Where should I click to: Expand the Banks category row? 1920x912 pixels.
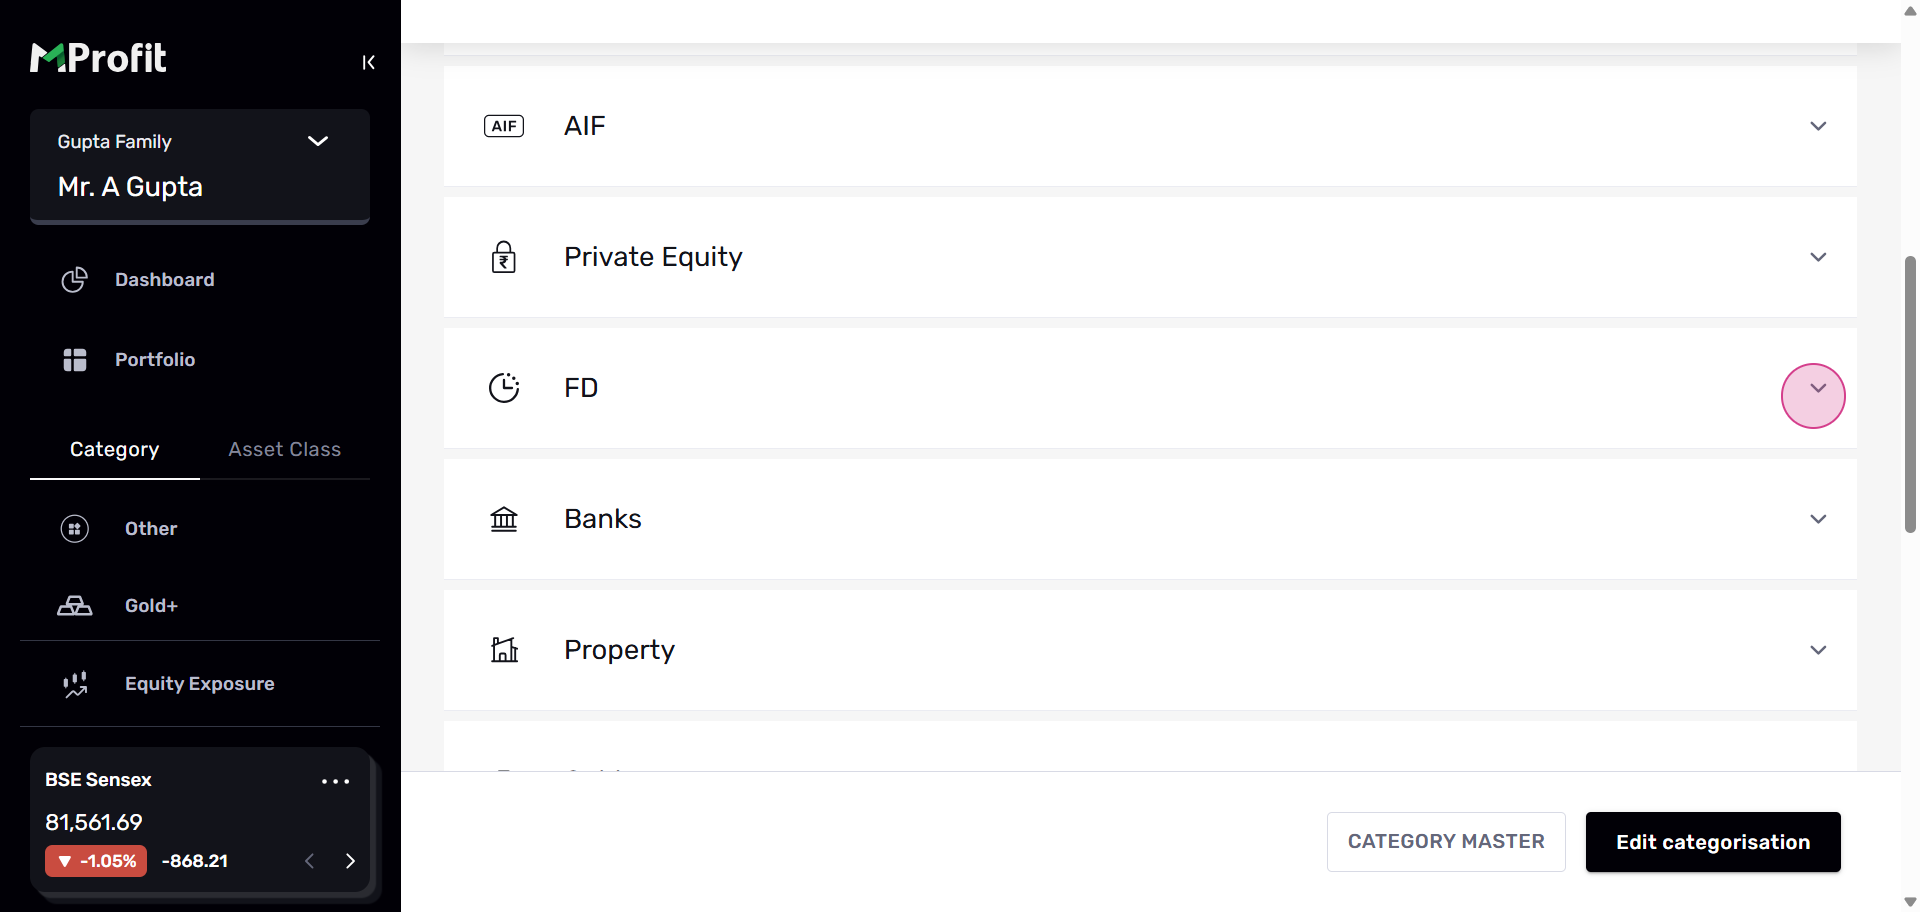[x=1818, y=519]
